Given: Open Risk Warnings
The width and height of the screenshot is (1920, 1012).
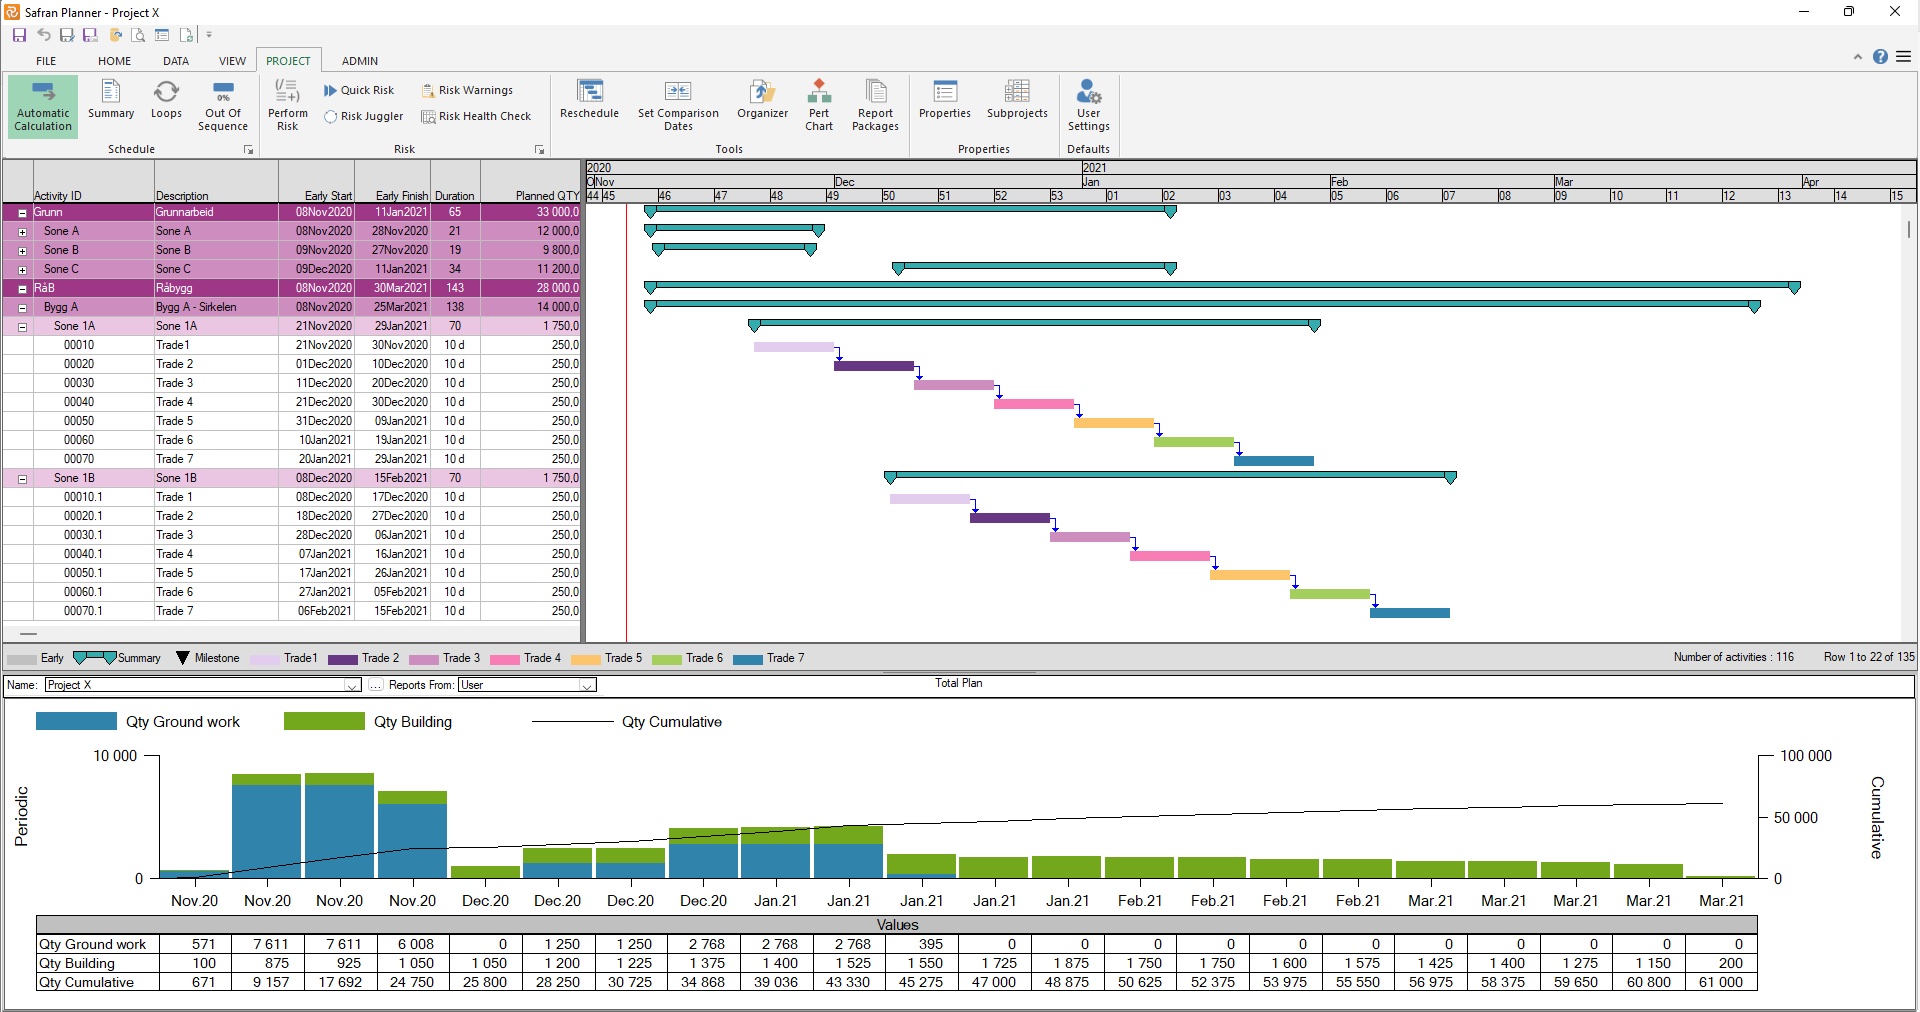Looking at the screenshot, I should click(467, 90).
